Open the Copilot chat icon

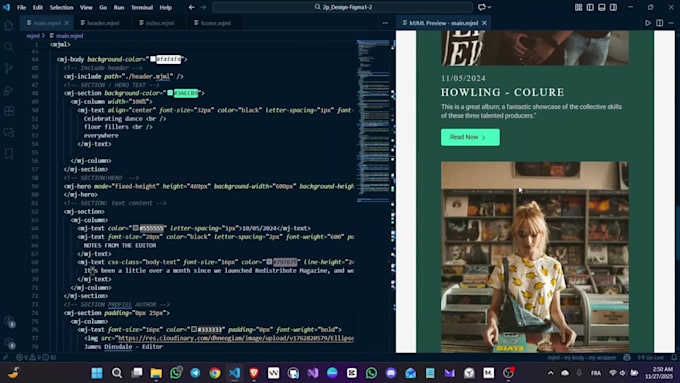[x=481, y=7]
